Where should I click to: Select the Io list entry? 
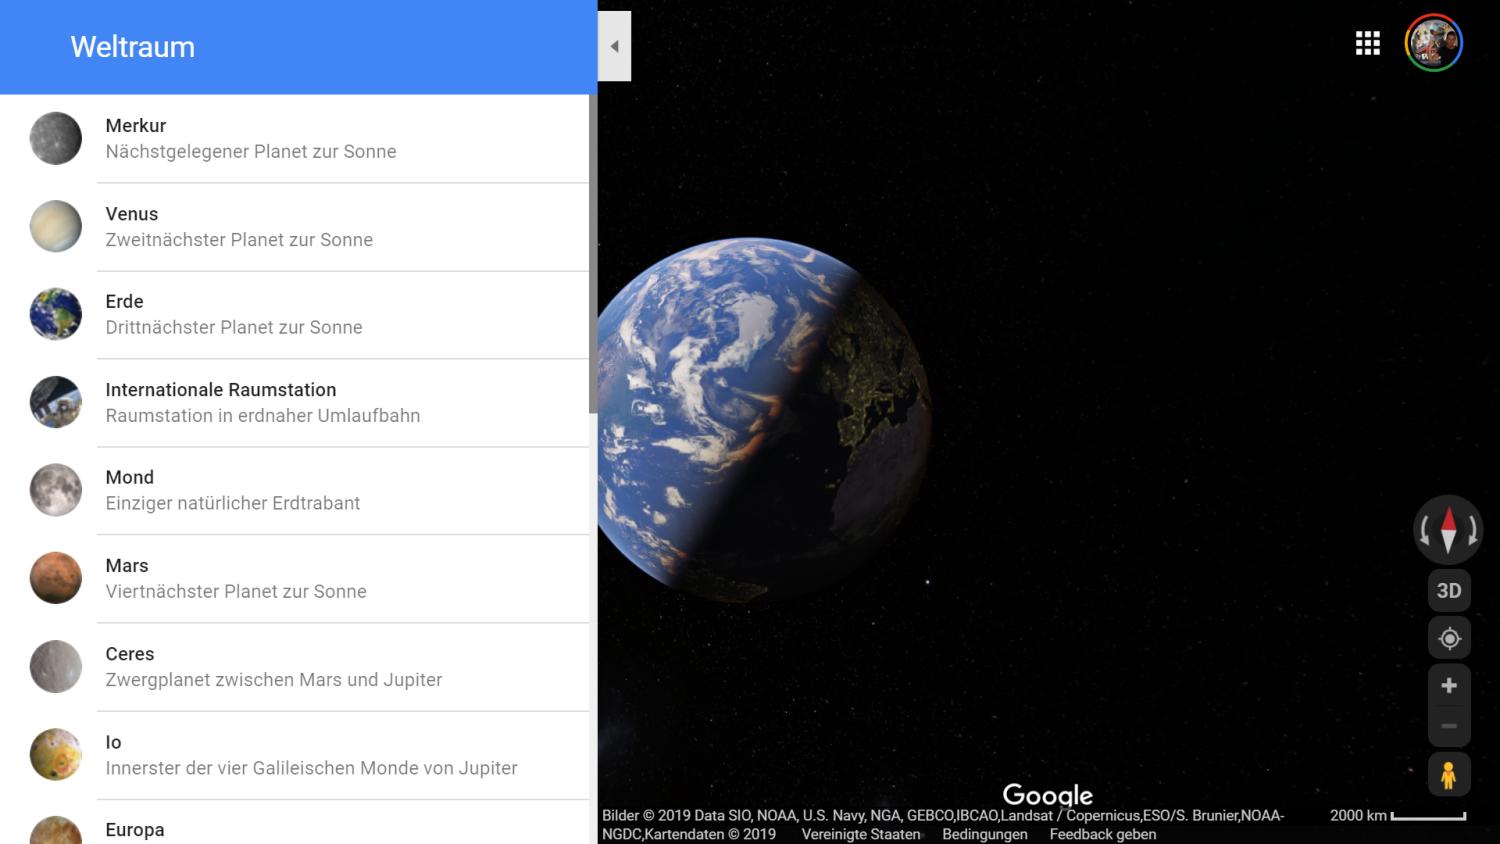click(294, 755)
